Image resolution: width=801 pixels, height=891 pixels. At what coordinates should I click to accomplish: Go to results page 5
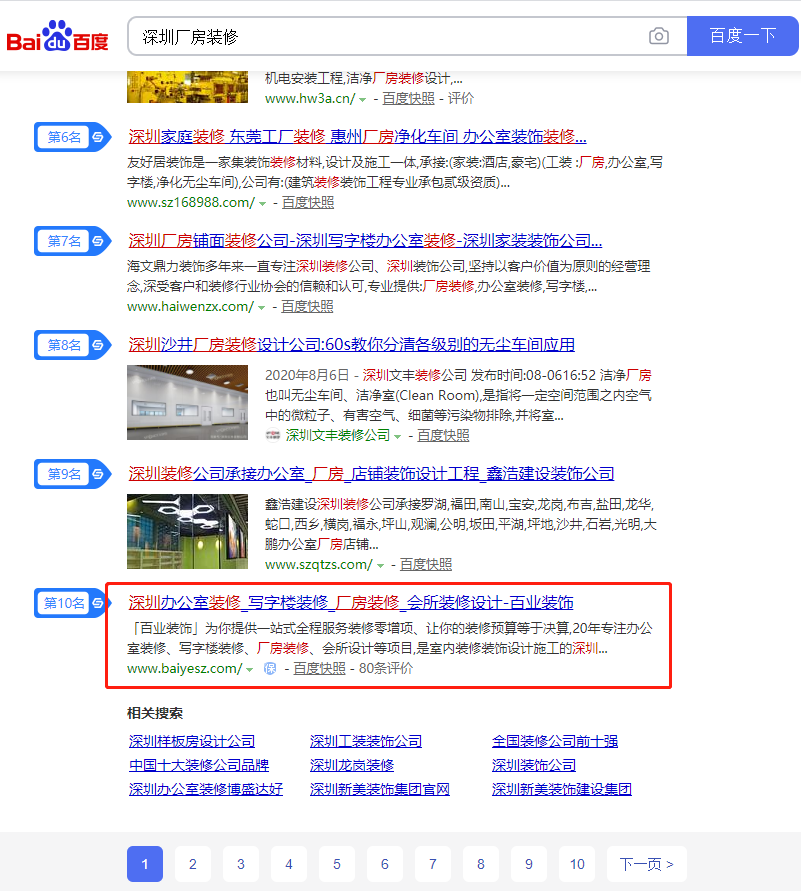click(337, 864)
